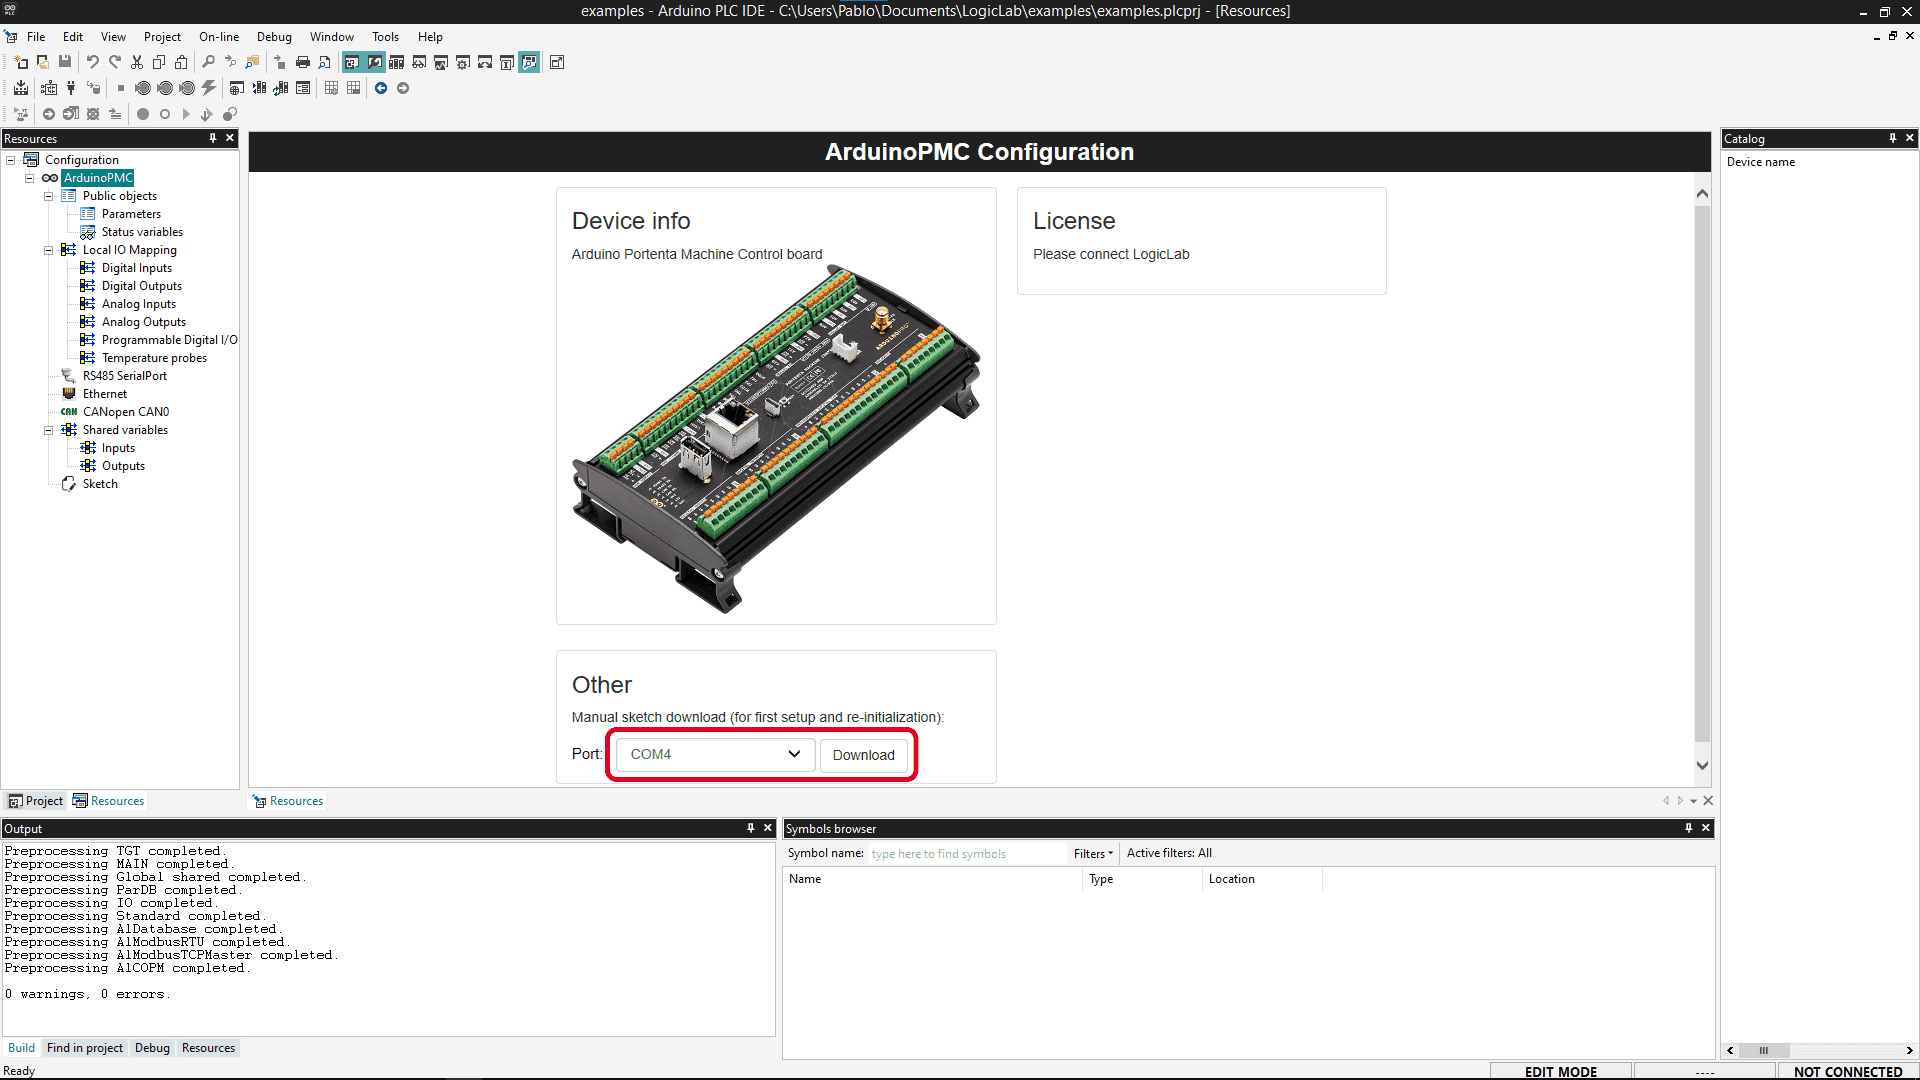1920x1080 pixels.
Task: Compile the project with the lightning bolt icon
Action: click(208, 88)
